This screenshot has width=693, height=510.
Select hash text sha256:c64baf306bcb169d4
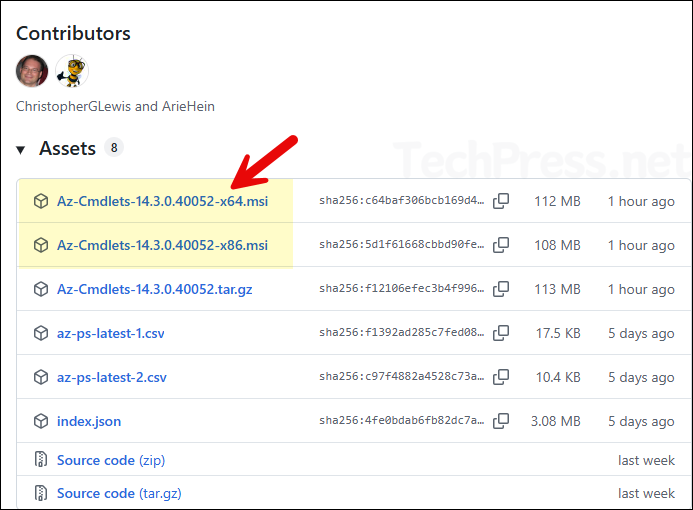pyautogui.click(x=402, y=201)
